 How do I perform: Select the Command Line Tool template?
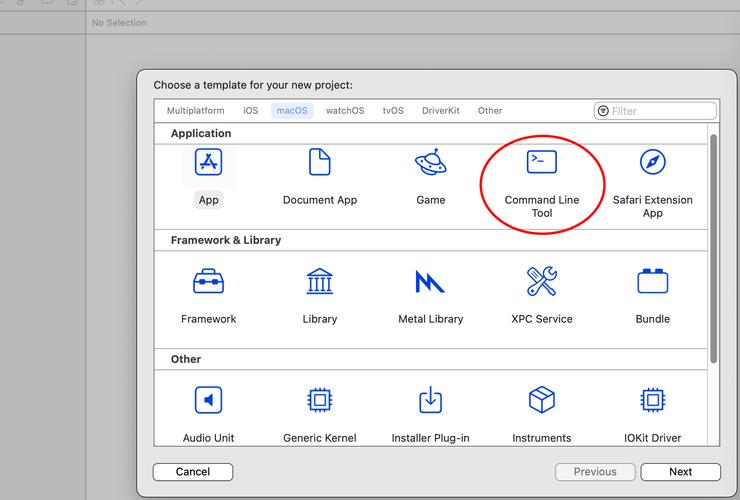(x=541, y=163)
